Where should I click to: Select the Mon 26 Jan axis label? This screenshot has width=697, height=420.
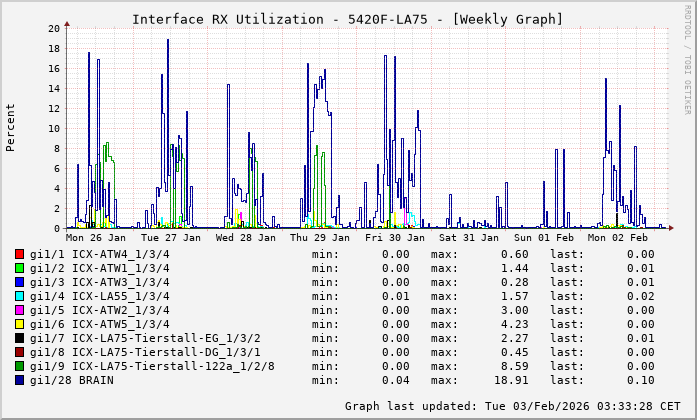96,238
